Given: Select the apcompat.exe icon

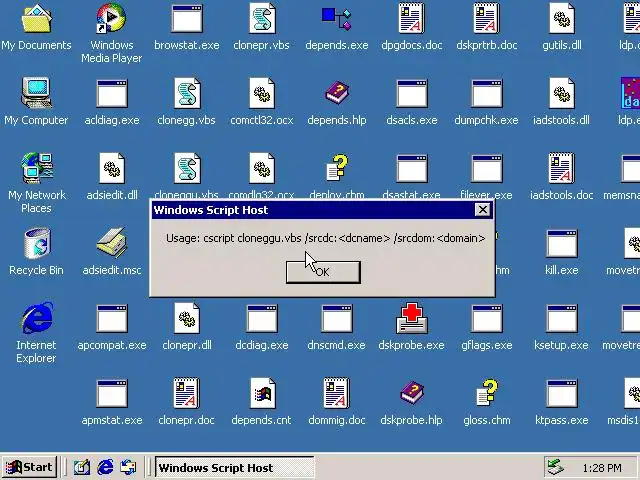Looking at the screenshot, I should click(111, 319).
